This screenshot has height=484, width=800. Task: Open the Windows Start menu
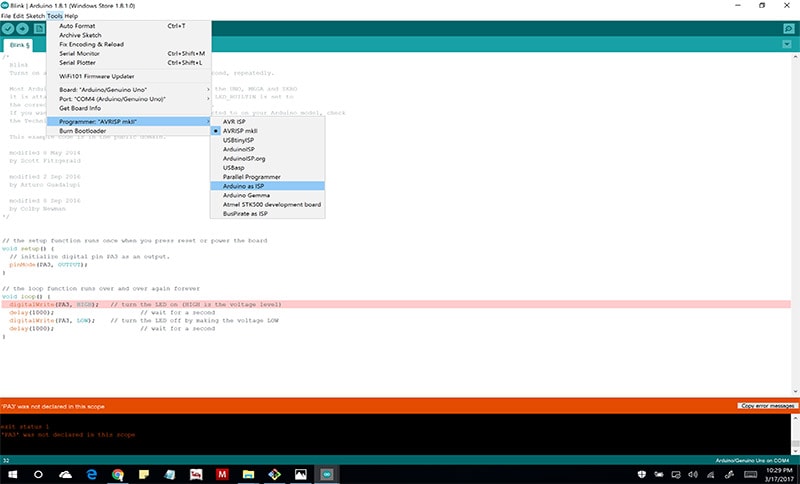click(x=12, y=474)
